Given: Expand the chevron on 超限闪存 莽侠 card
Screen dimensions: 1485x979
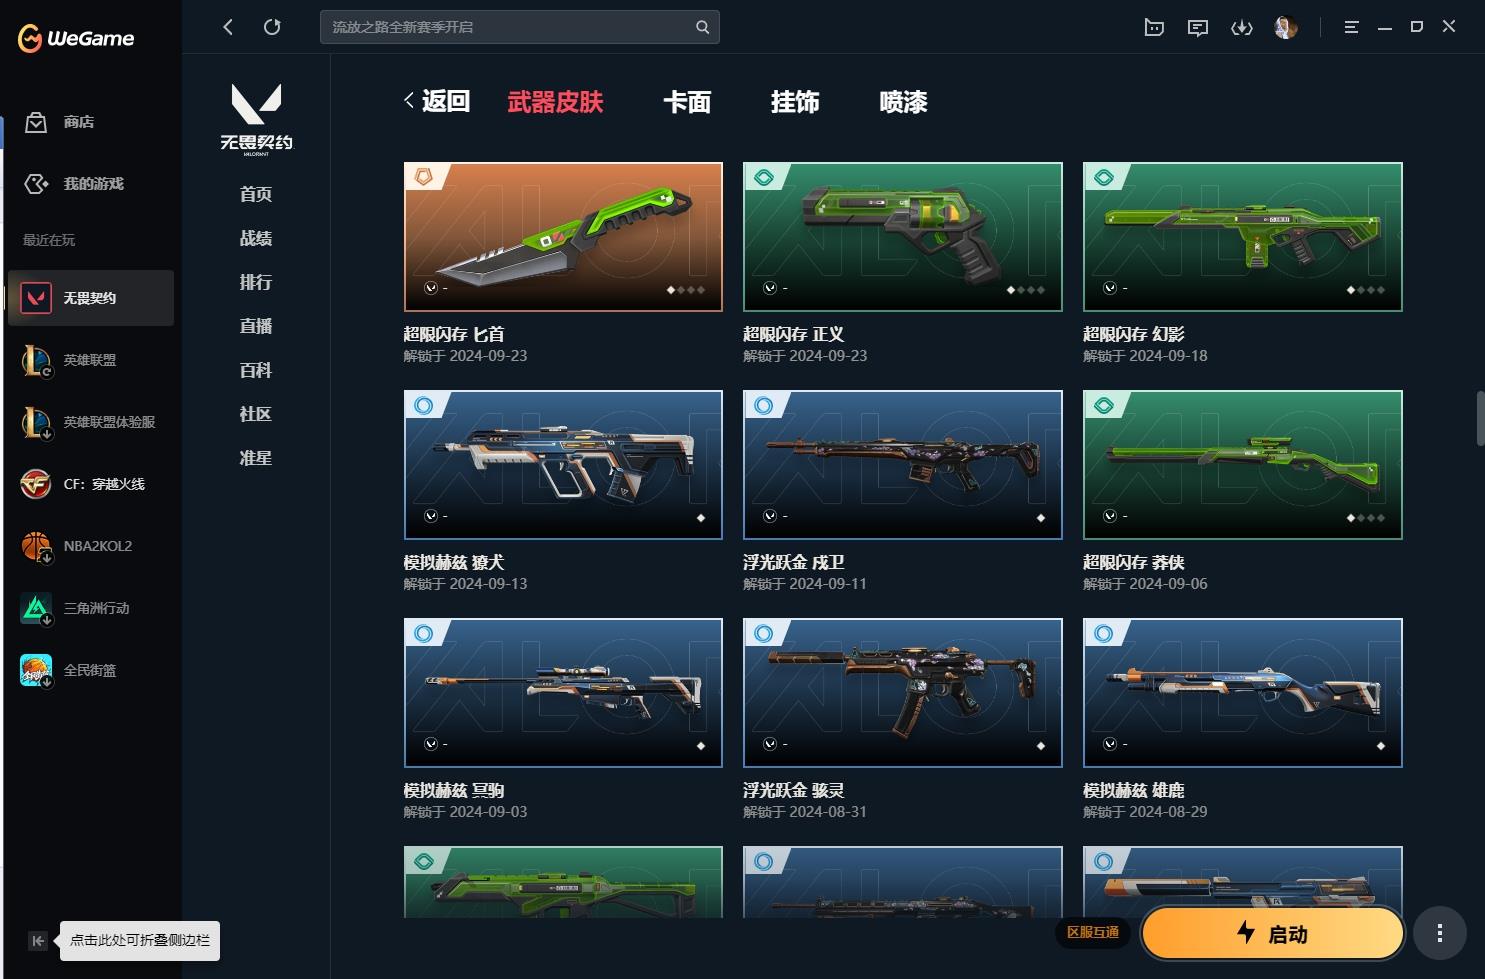Looking at the screenshot, I should [1110, 516].
